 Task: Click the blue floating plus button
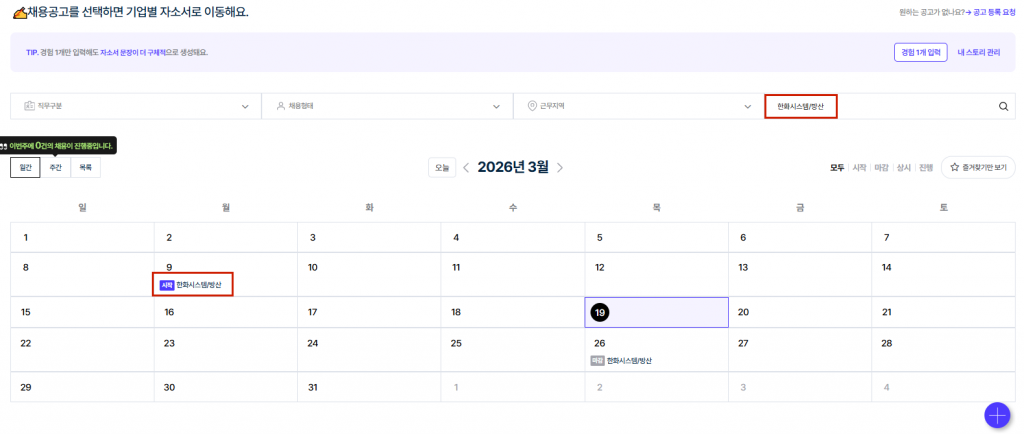tap(996, 414)
